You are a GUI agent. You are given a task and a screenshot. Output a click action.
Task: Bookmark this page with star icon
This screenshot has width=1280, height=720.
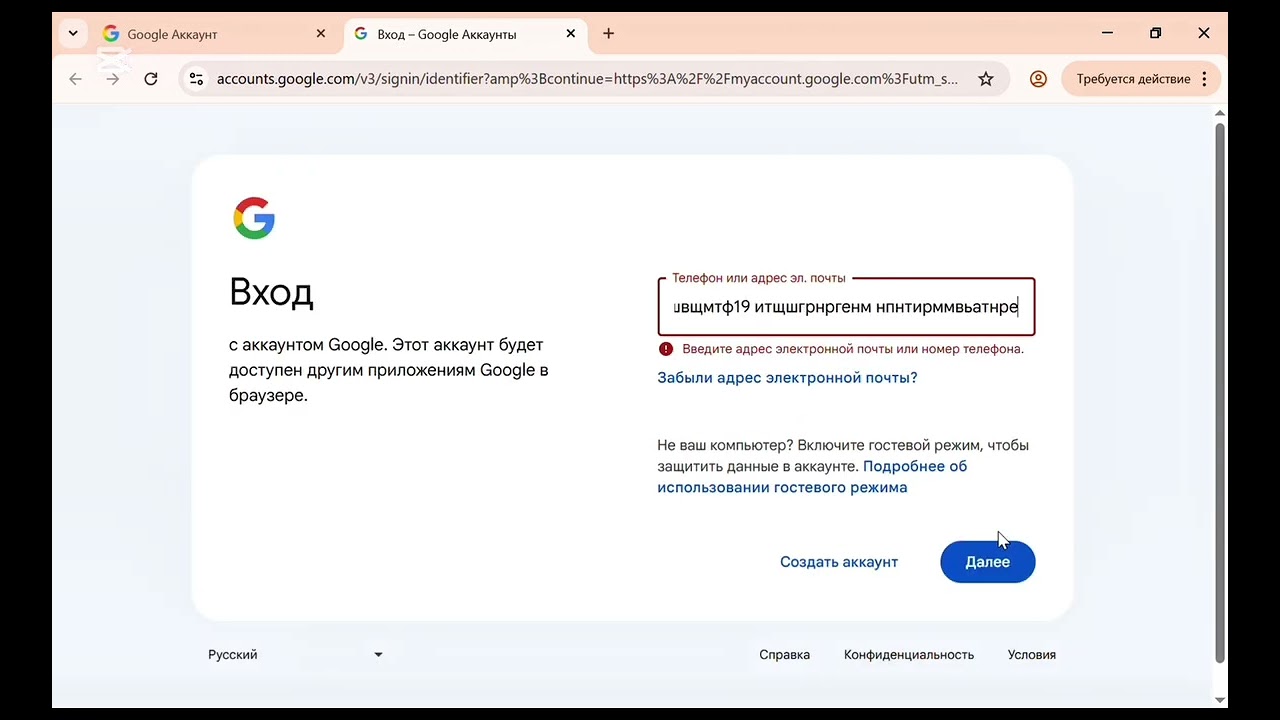[986, 79]
